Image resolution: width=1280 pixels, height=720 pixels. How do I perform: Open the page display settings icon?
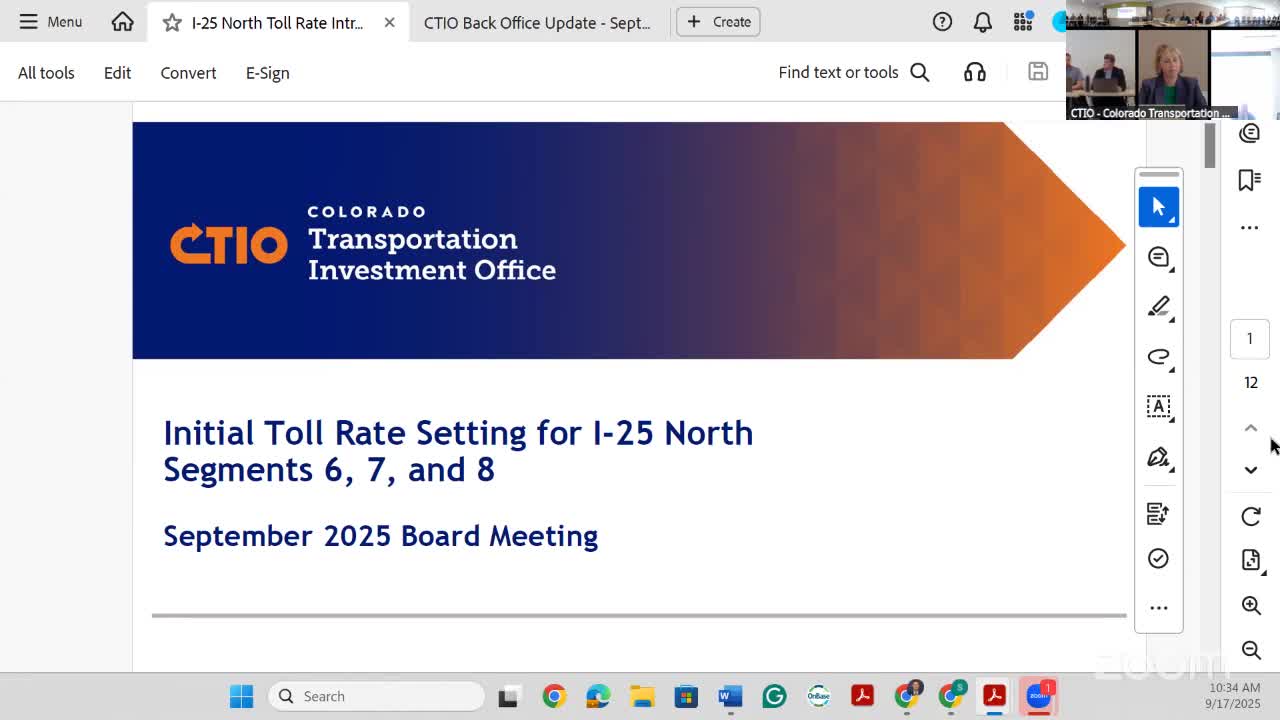(1251, 560)
